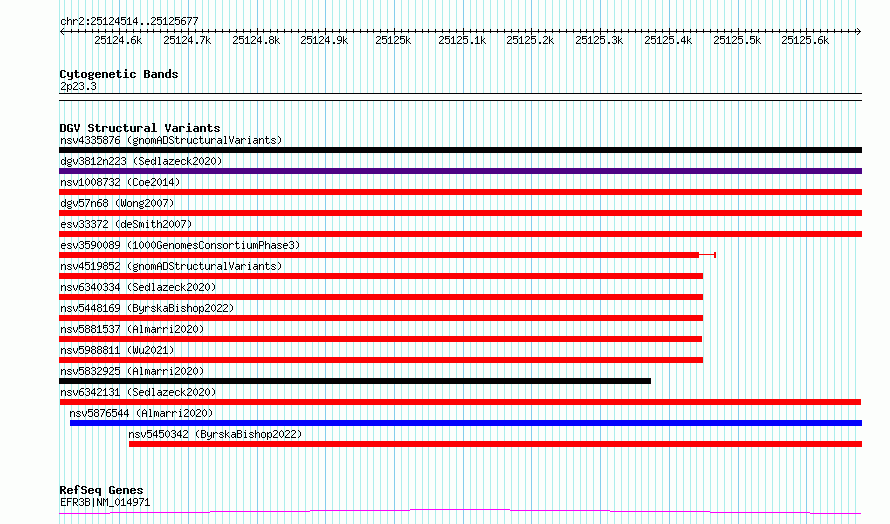This screenshot has height=524, width=890.
Task: Click the RefSeq Genes track title
Action: coord(101,490)
